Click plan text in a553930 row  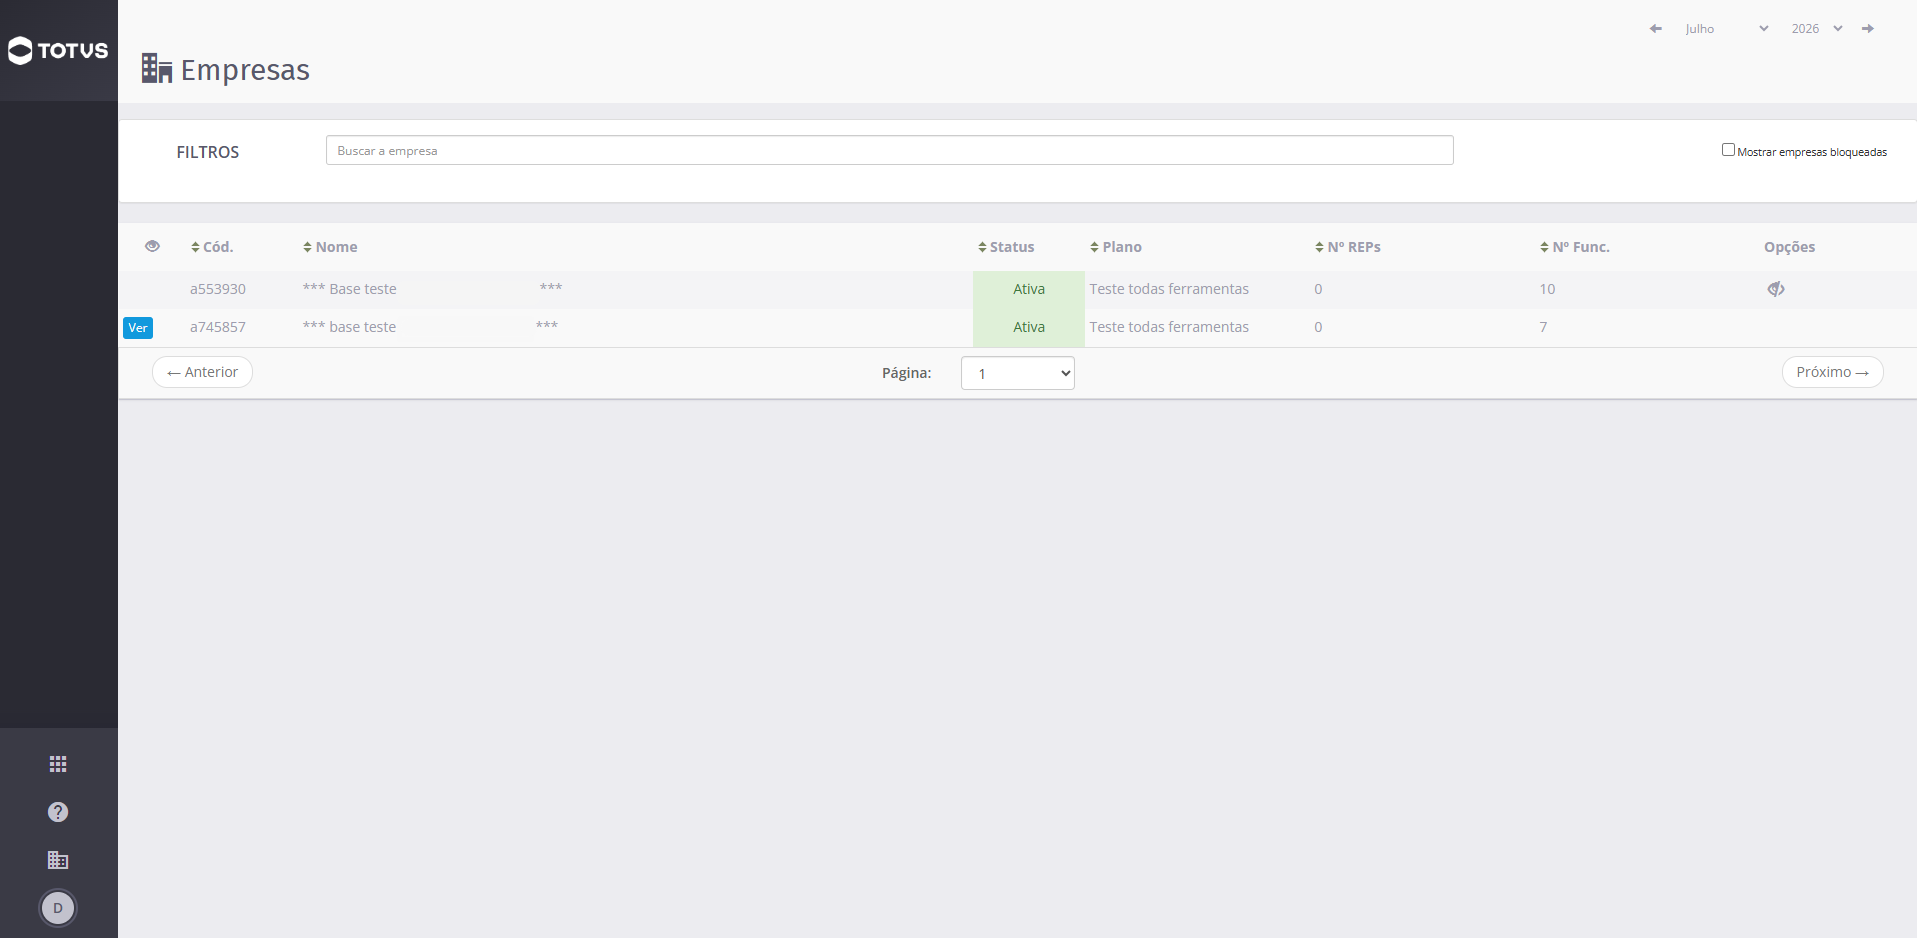point(1169,289)
